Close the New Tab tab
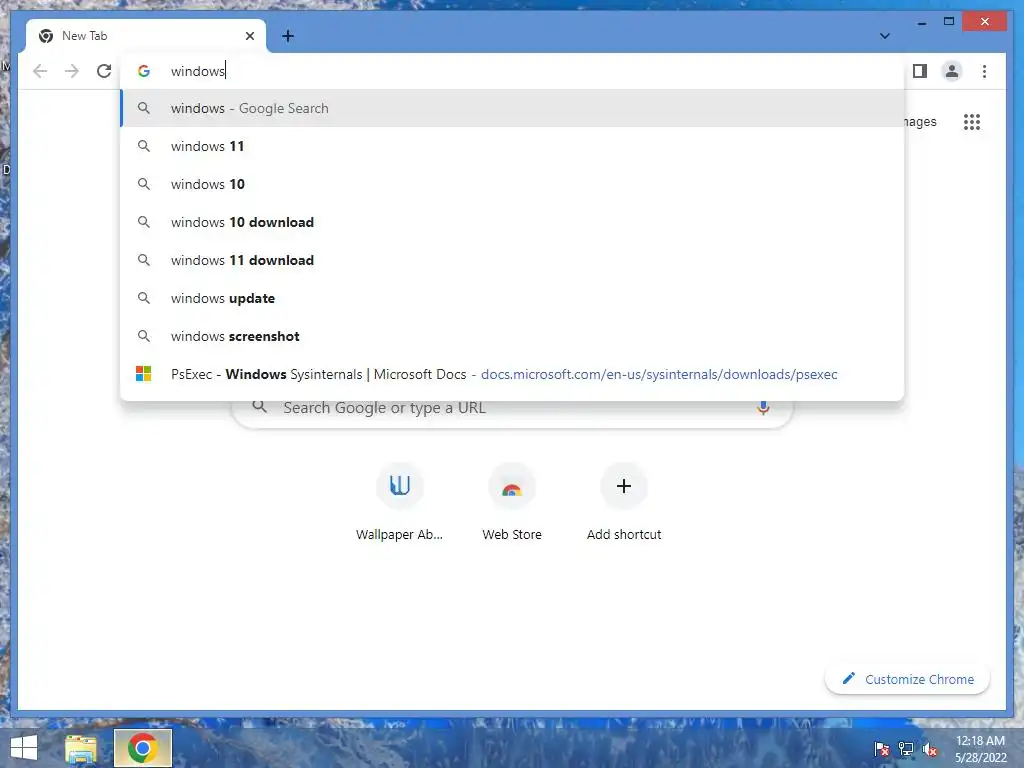The width and height of the screenshot is (1024, 768). (249, 36)
